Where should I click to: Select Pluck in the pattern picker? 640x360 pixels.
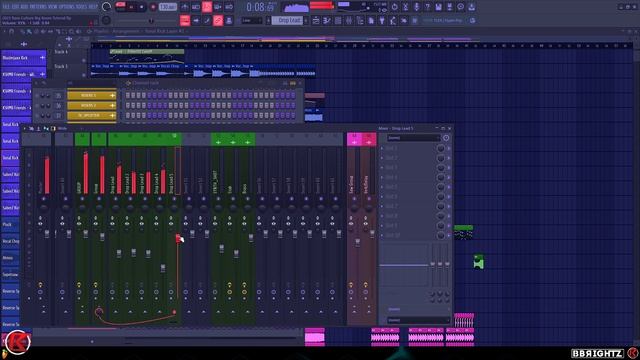point(10,224)
